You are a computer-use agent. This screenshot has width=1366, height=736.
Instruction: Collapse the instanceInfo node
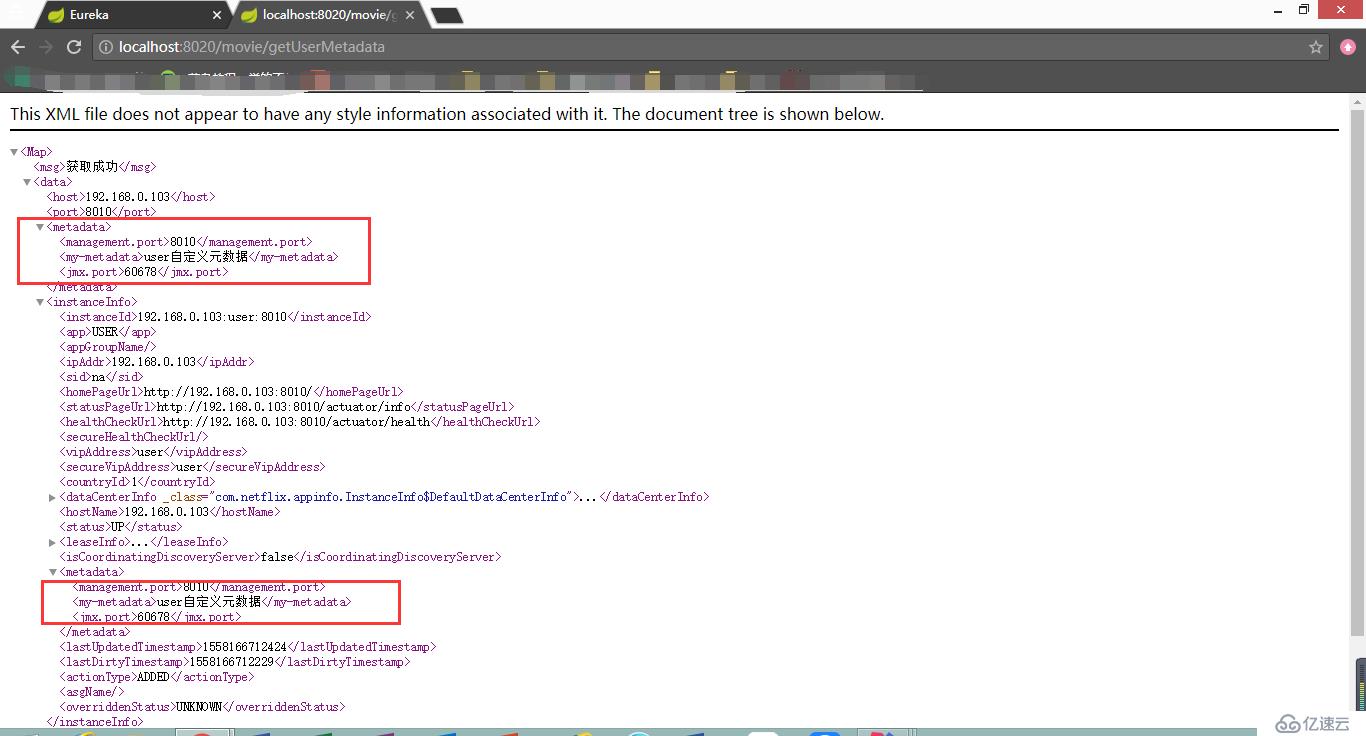40,302
